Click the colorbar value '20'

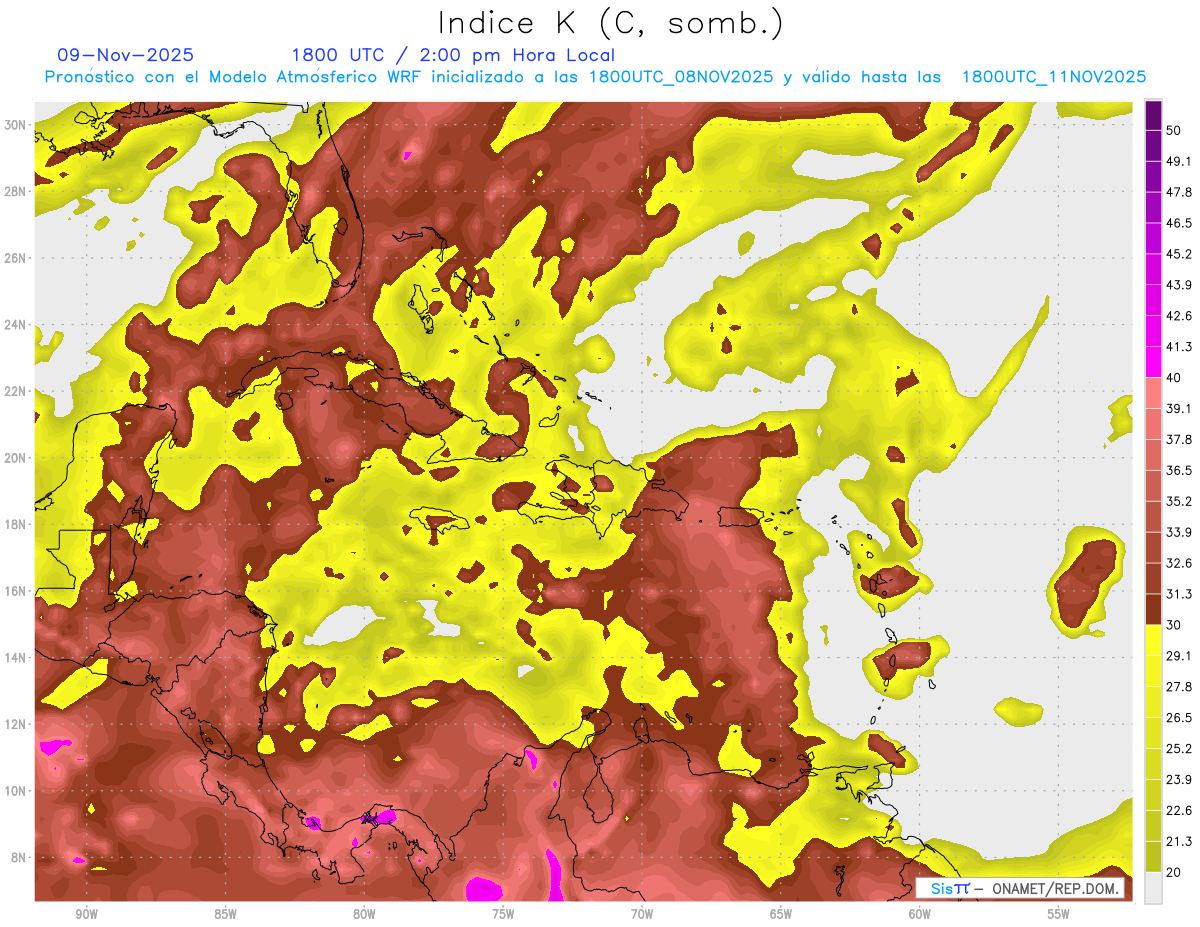(x=1175, y=872)
